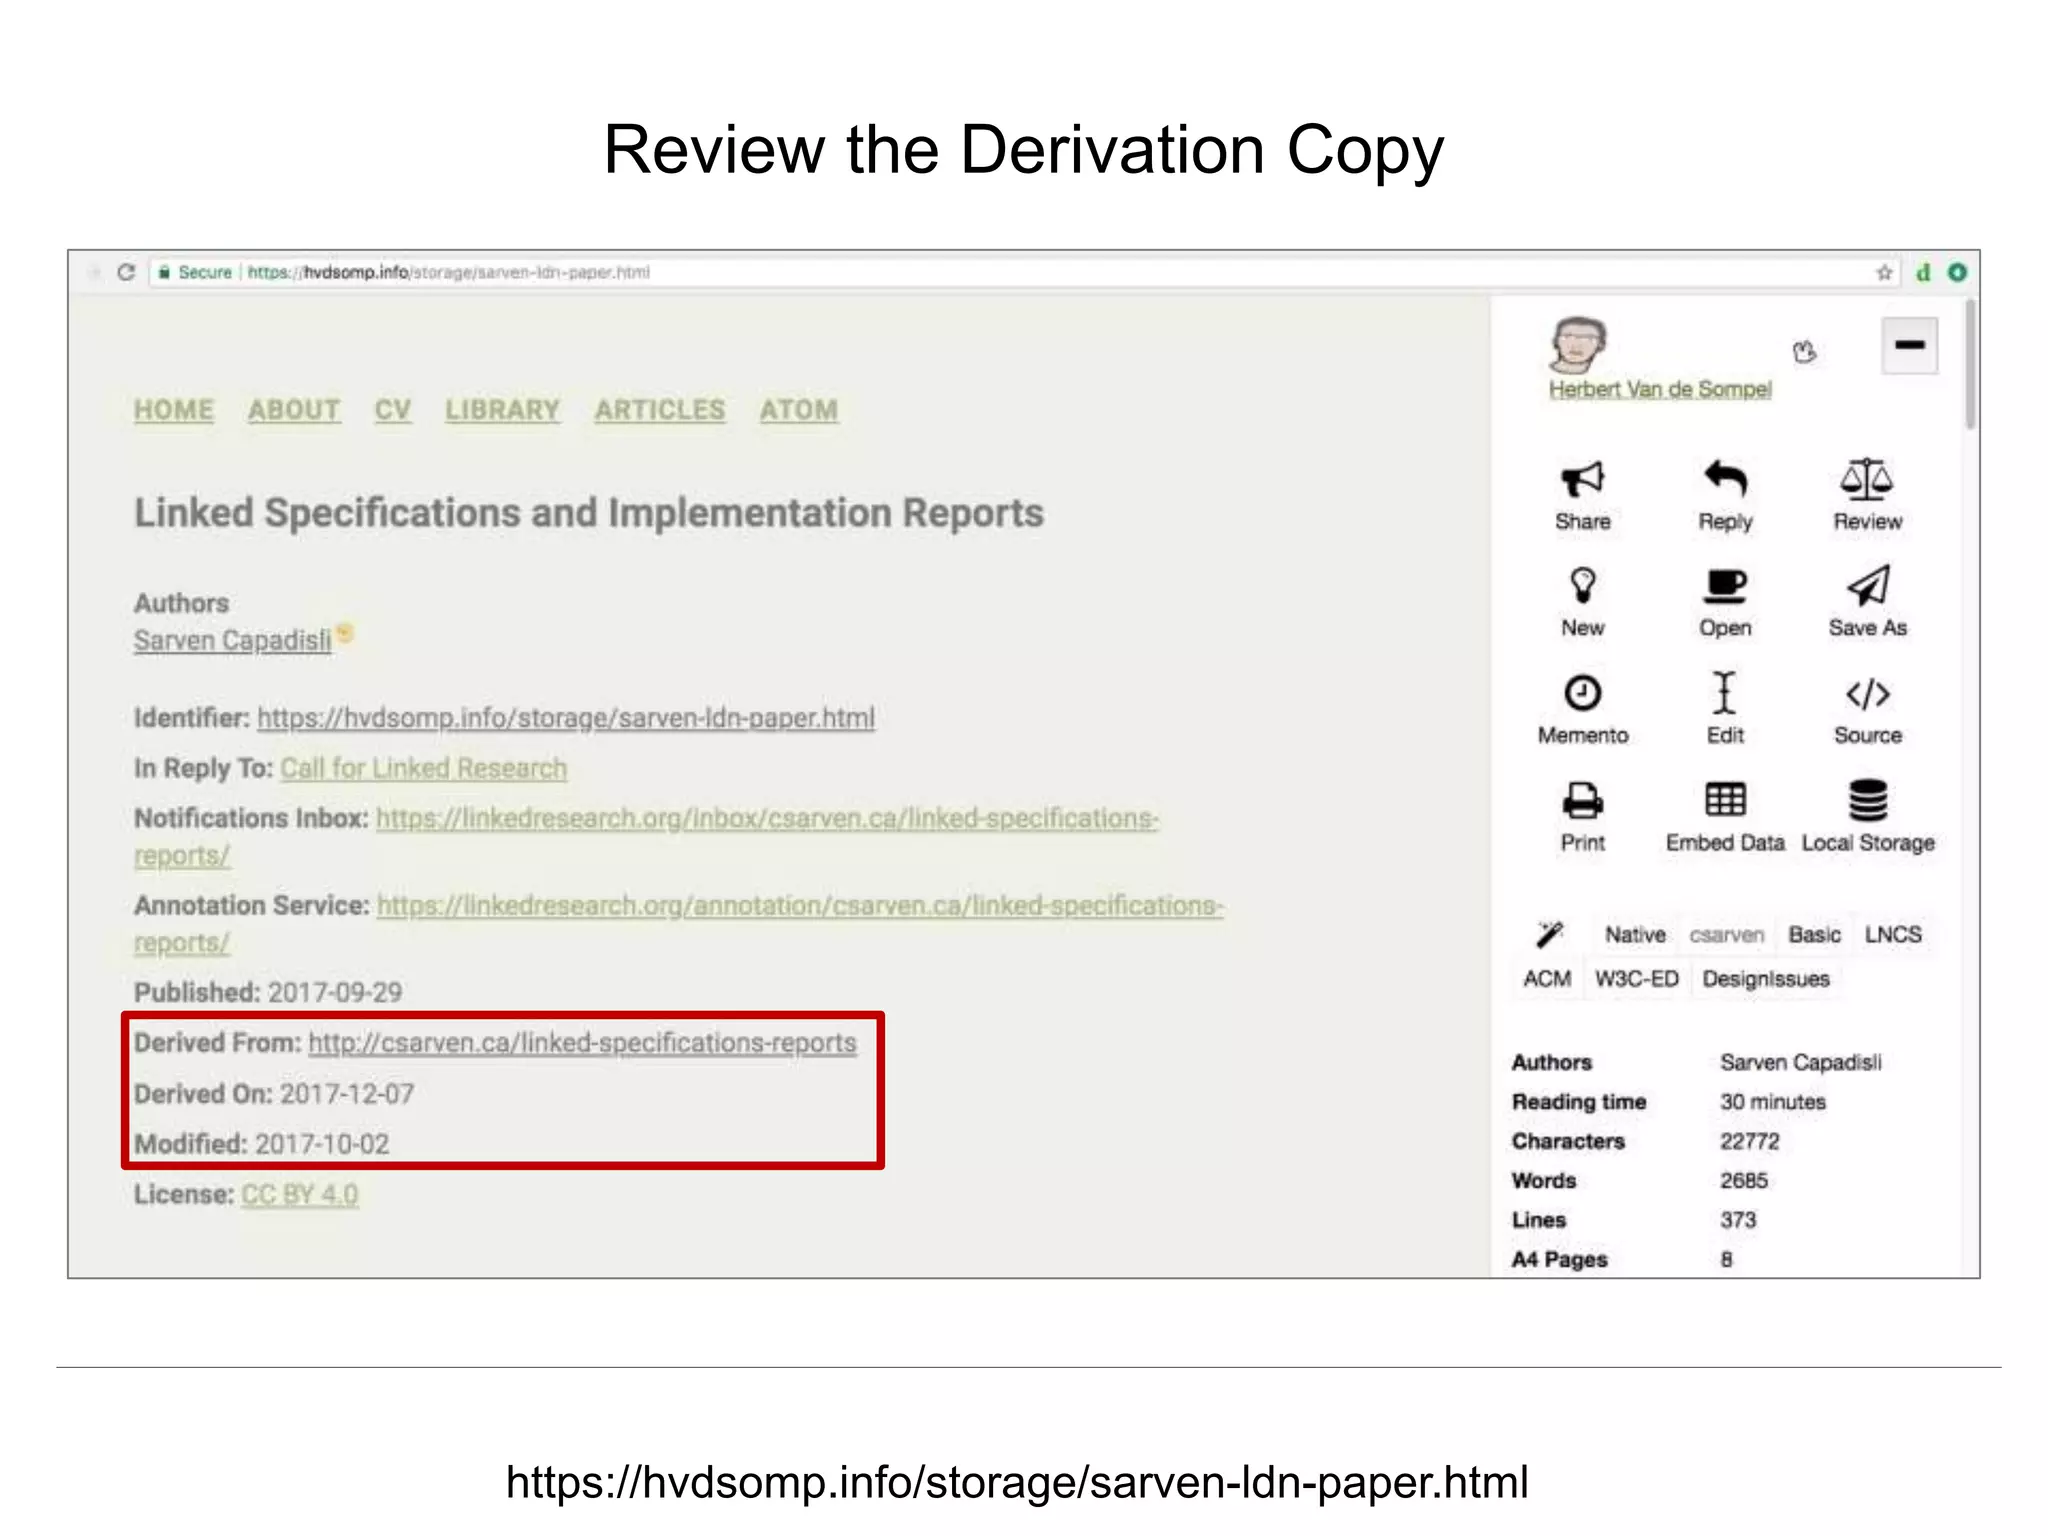The image size is (2048, 1536).
Task: Collapse the menu with minus button
Action: pyautogui.click(x=1909, y=346)
